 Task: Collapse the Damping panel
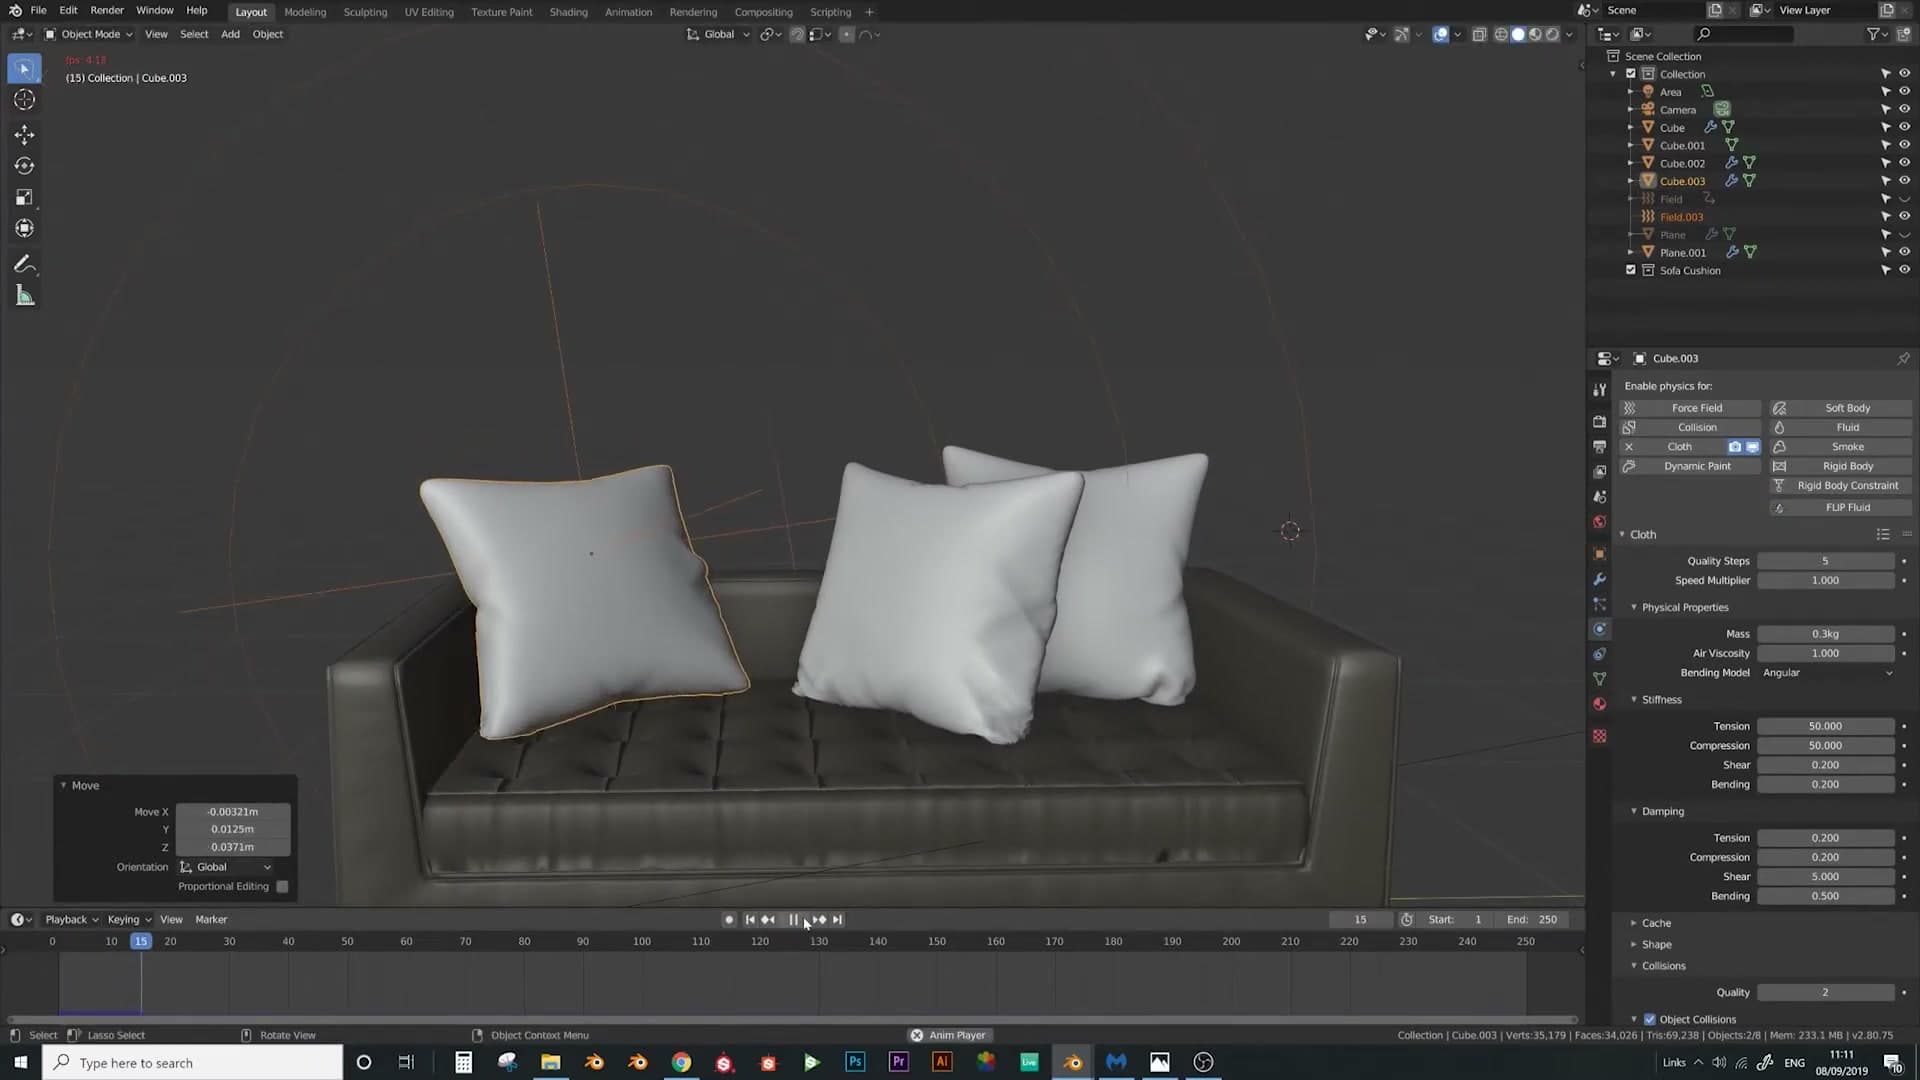[1662, 811]
